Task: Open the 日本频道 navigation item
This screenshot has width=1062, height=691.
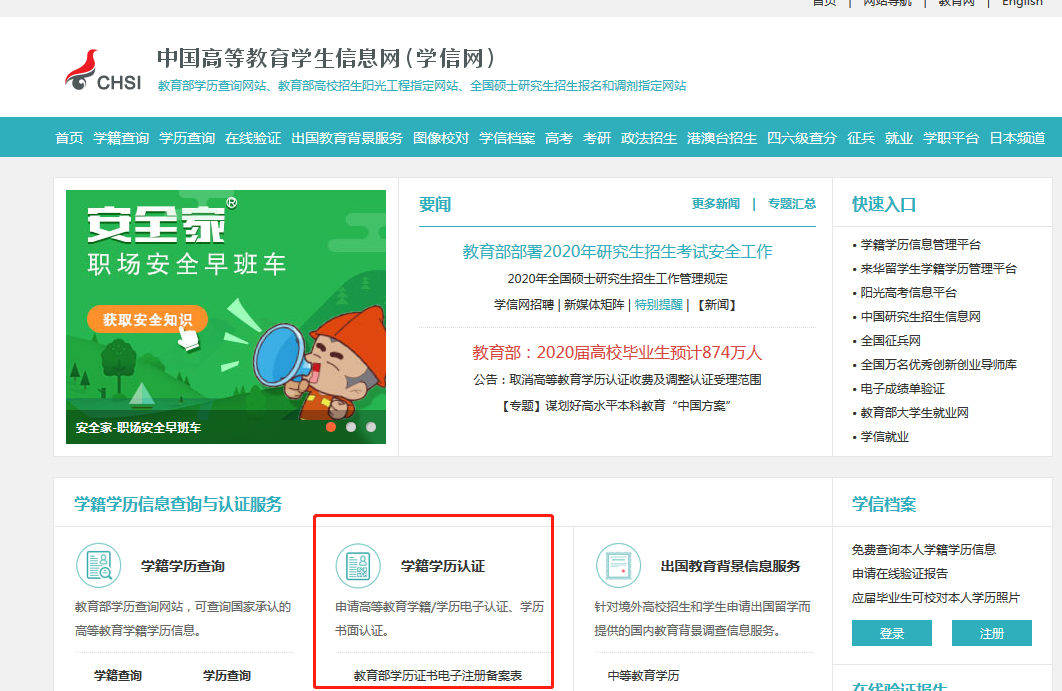Action: [x=1017, y=138]
